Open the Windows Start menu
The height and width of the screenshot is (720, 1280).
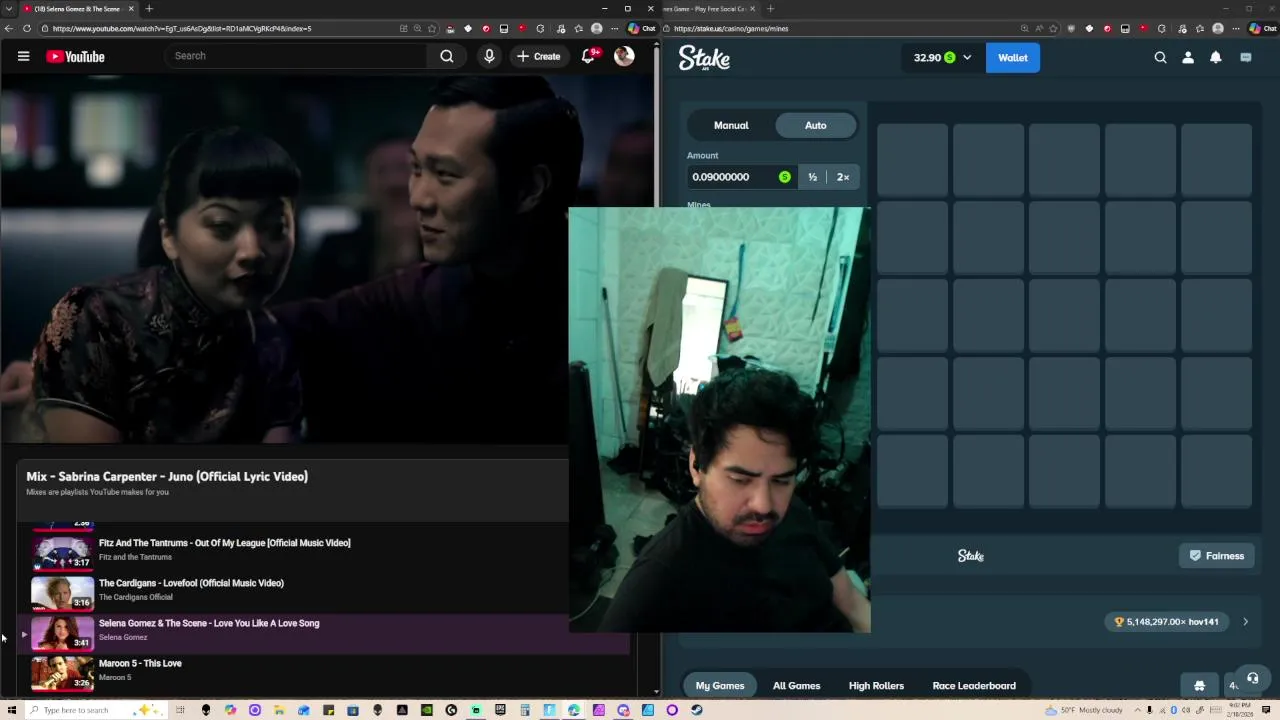click(10, 710)
